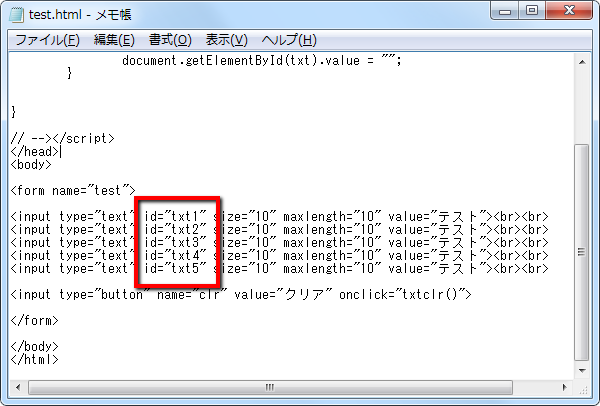600x406 pixels.
Task: Click the // --></script> line
Action: tap(62, 138)
